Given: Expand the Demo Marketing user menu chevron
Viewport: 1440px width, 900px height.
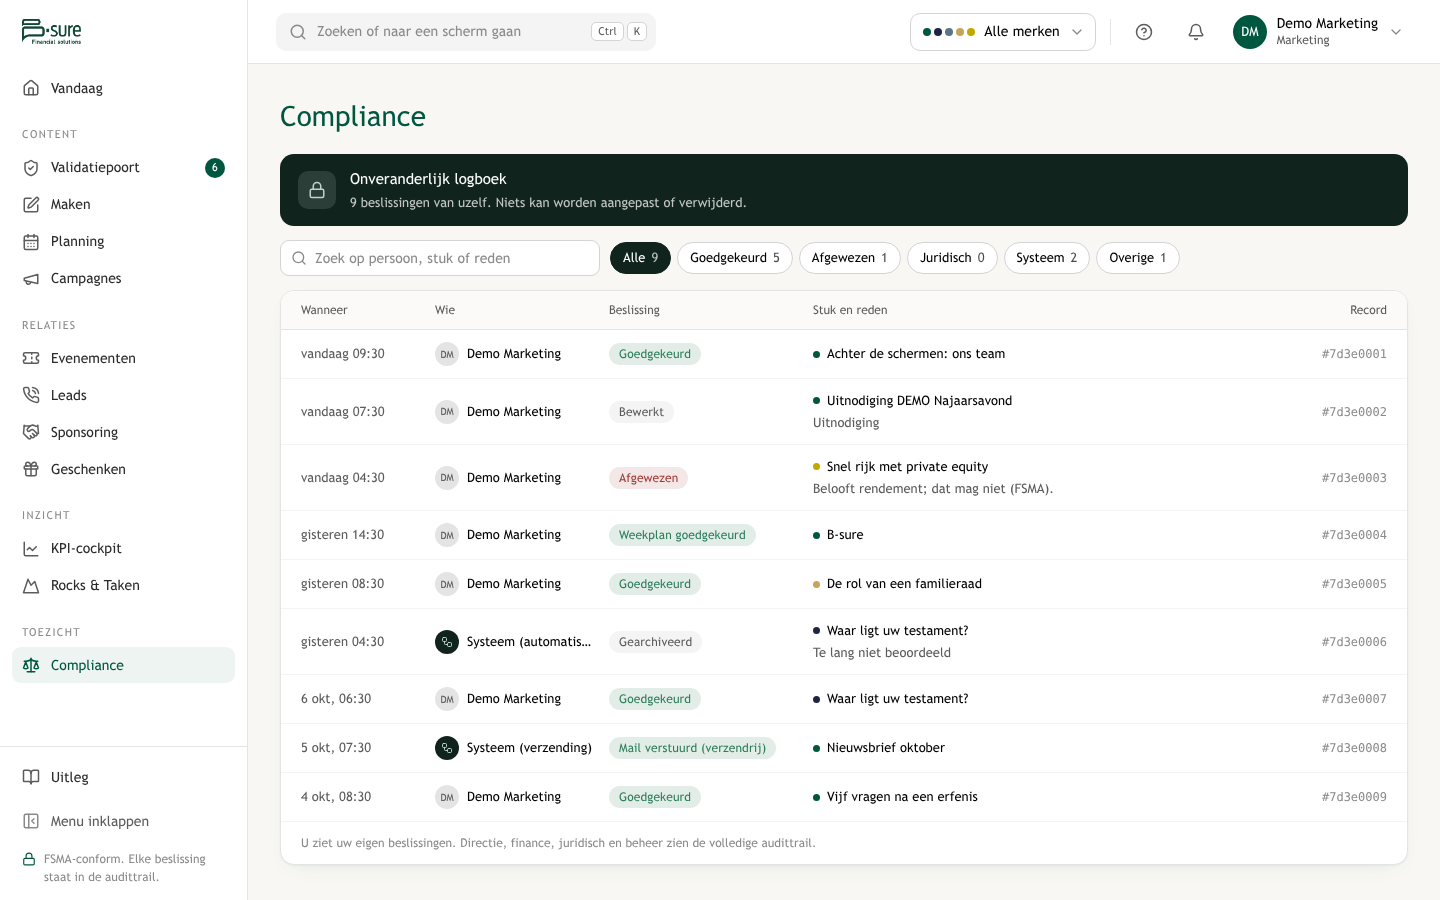Looking at the screenshot, I should (x=1396, y=32).
